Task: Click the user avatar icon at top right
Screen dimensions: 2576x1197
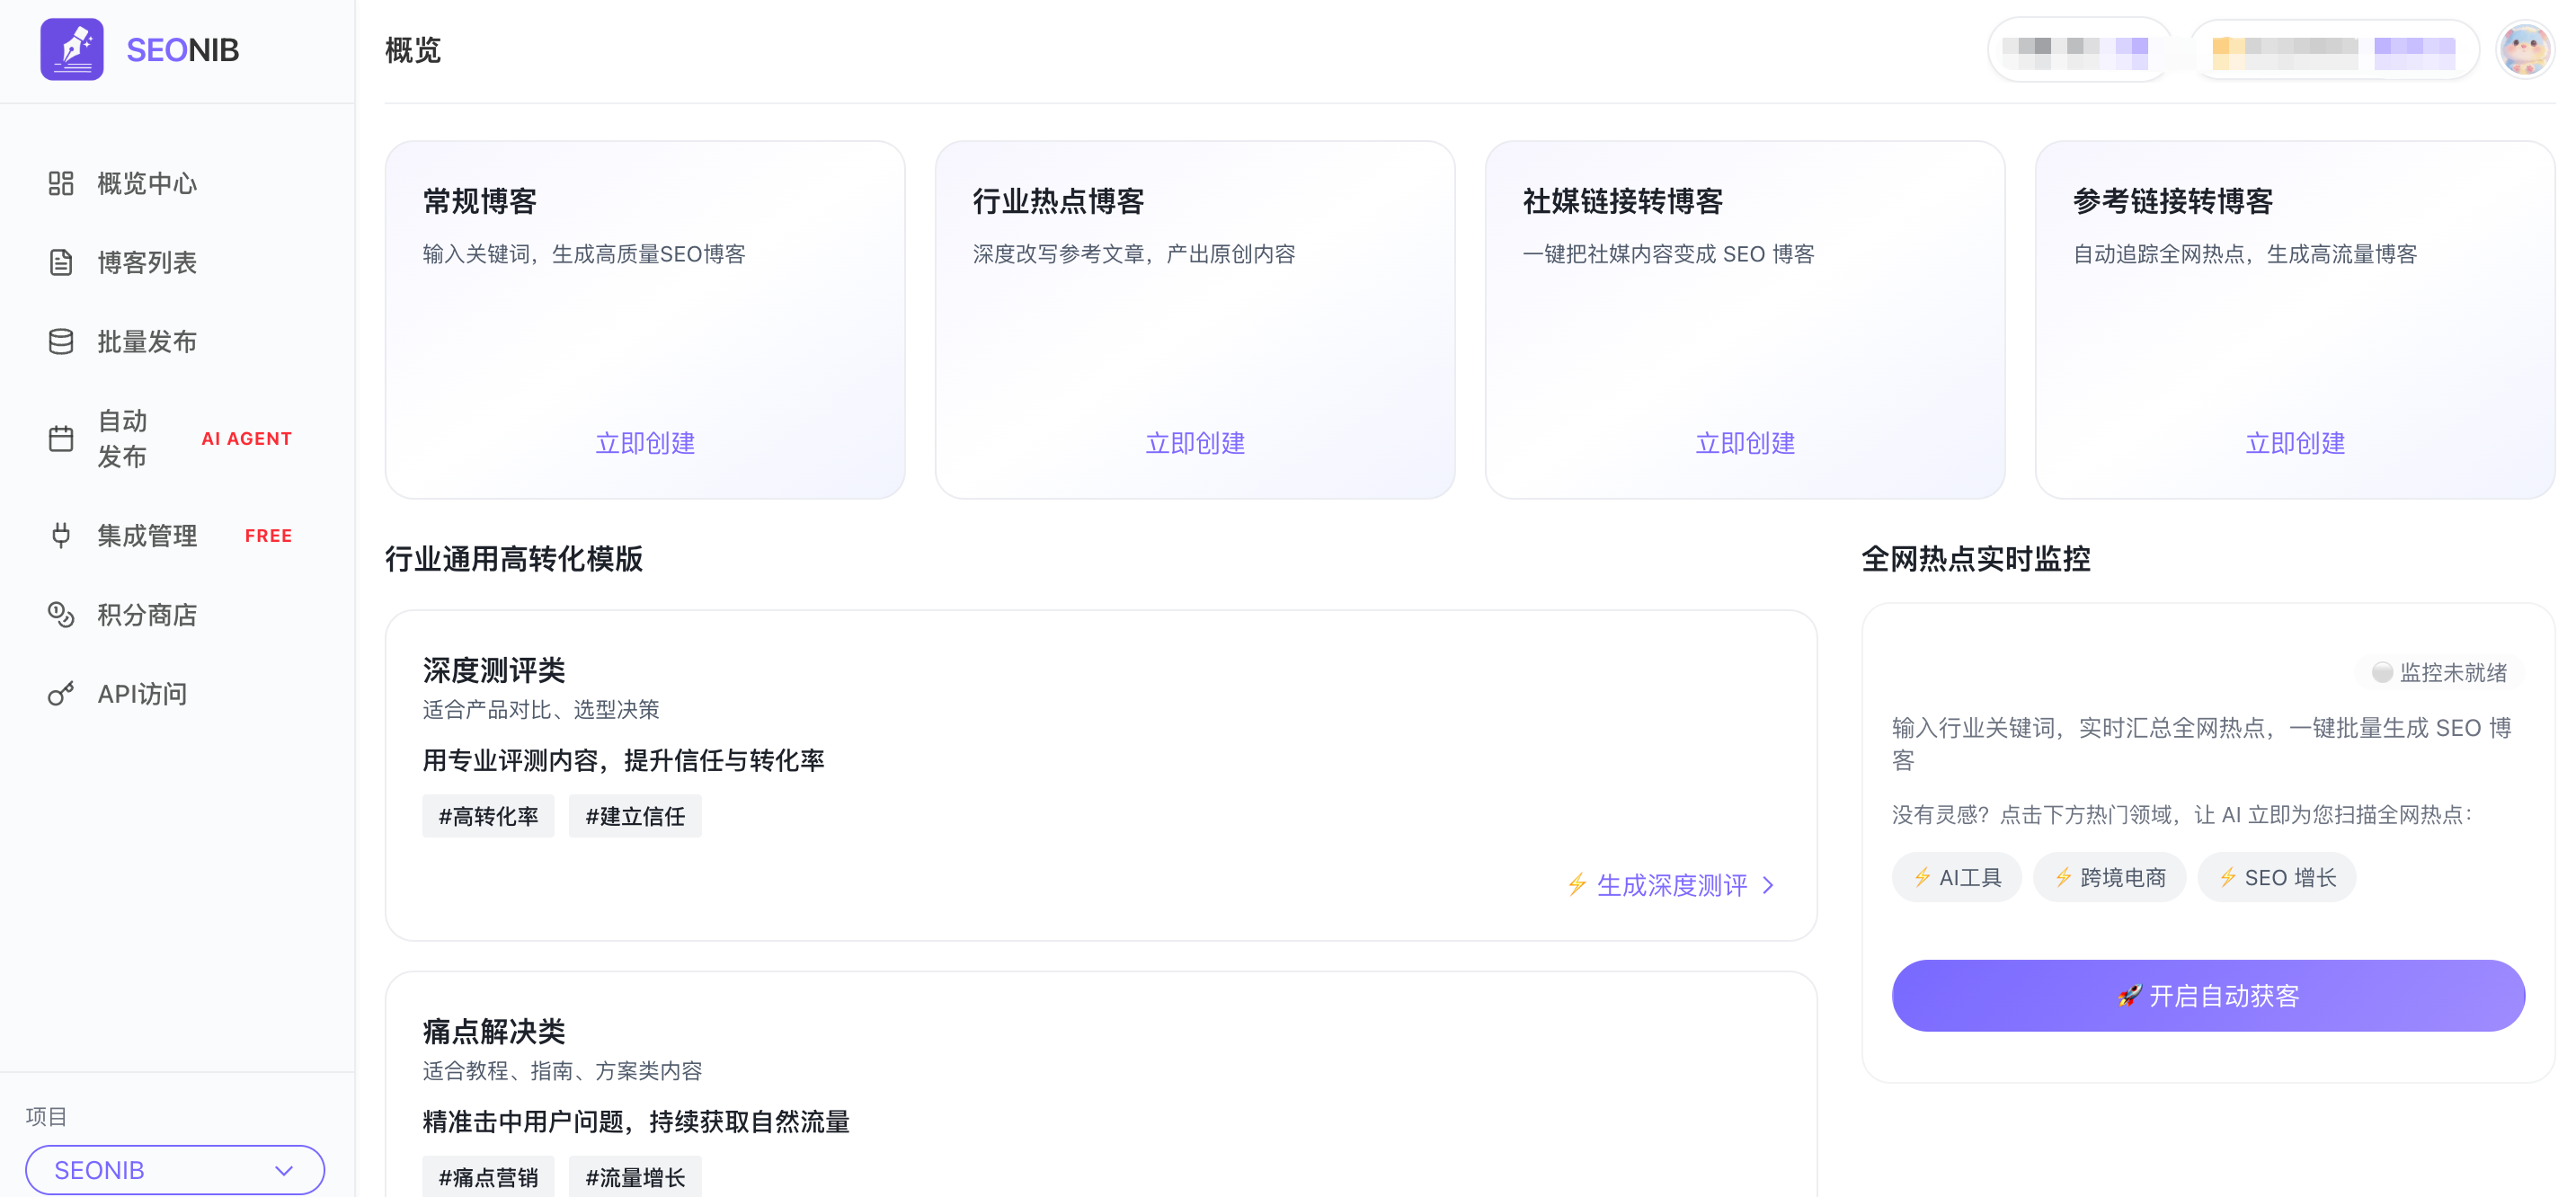Action: [x=2526, y=49]
